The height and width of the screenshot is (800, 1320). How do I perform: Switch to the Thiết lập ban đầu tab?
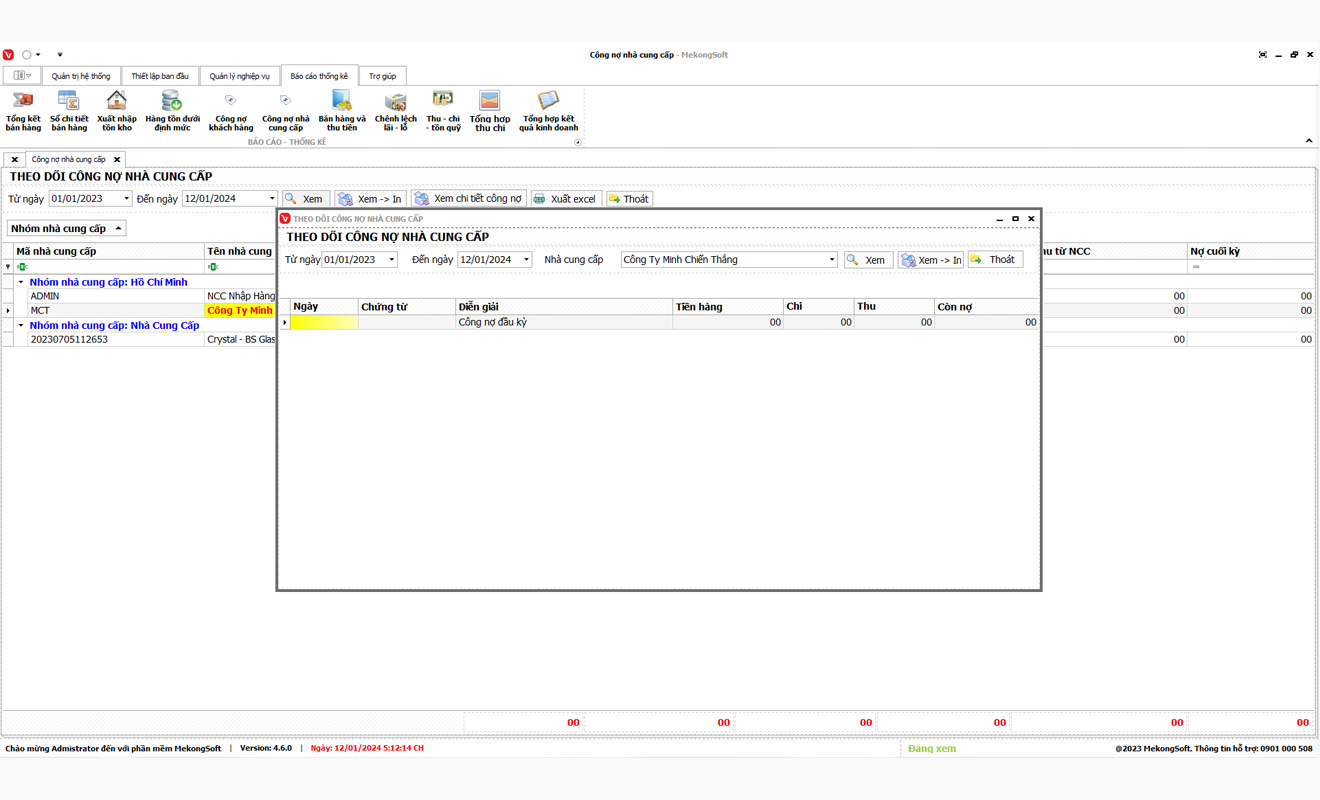(x=160, y=76)
